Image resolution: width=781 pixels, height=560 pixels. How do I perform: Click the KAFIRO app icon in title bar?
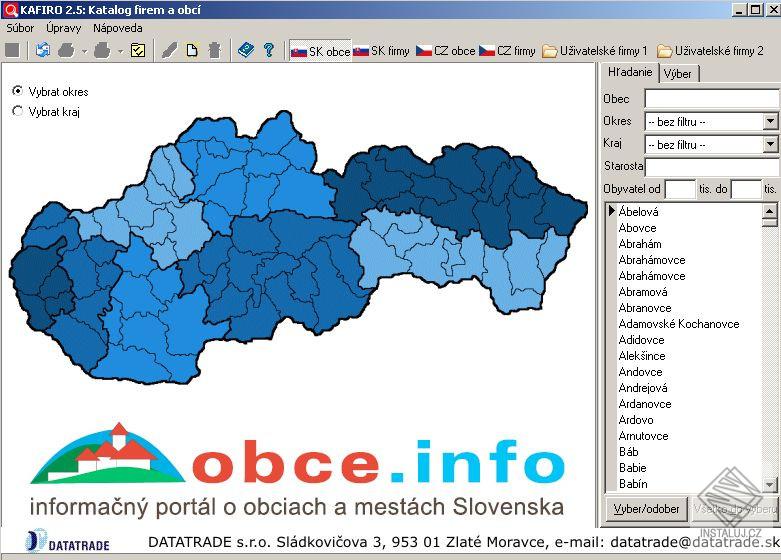(10, 9)
